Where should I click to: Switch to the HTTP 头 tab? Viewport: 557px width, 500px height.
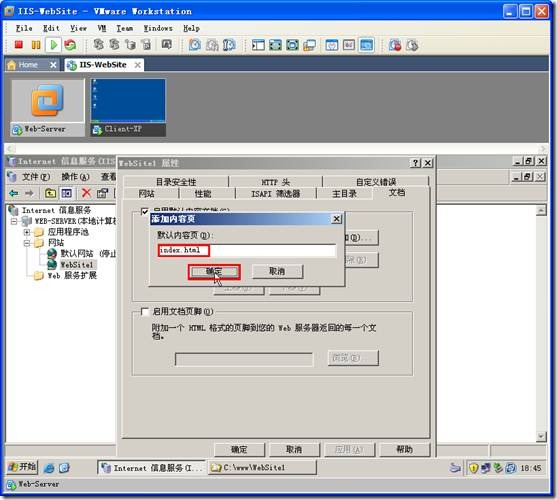click(x=276, y=182)
